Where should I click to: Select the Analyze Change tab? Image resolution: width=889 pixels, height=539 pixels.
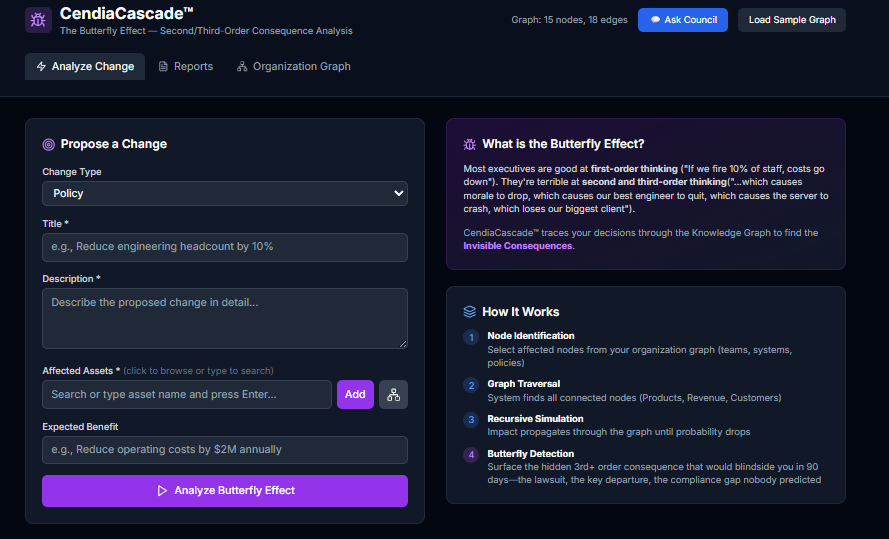(x=85, y=67)
